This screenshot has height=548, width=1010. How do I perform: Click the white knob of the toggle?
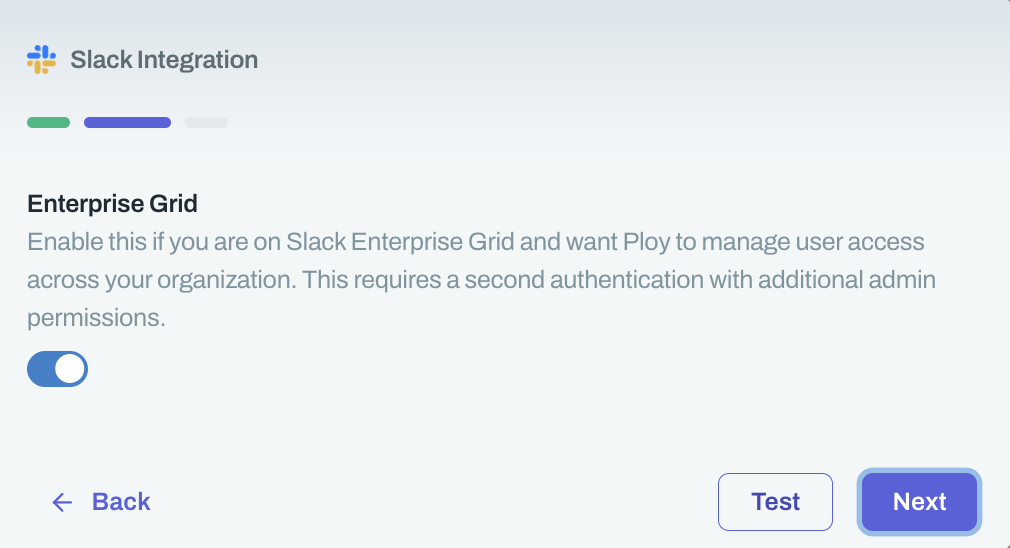coord(70,369)
